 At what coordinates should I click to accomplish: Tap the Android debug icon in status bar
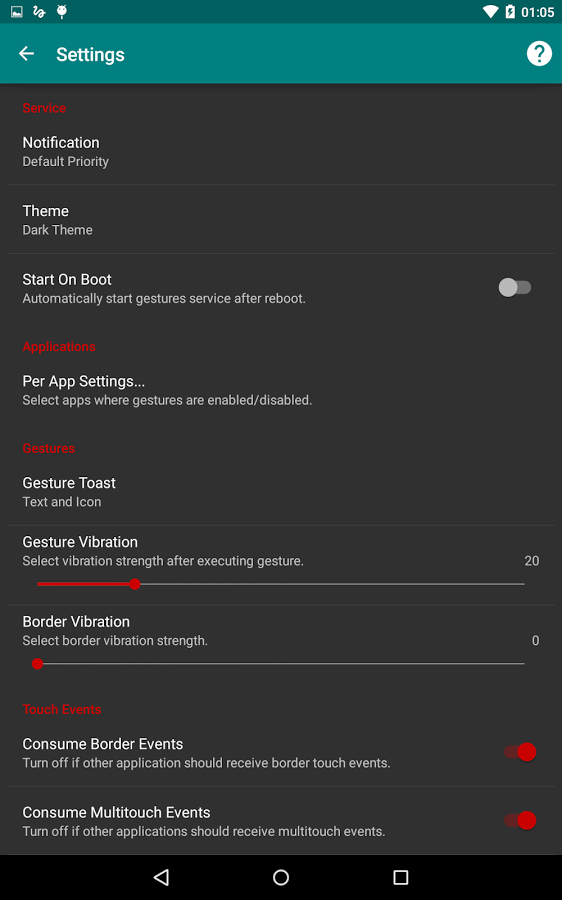click(61, 11)
